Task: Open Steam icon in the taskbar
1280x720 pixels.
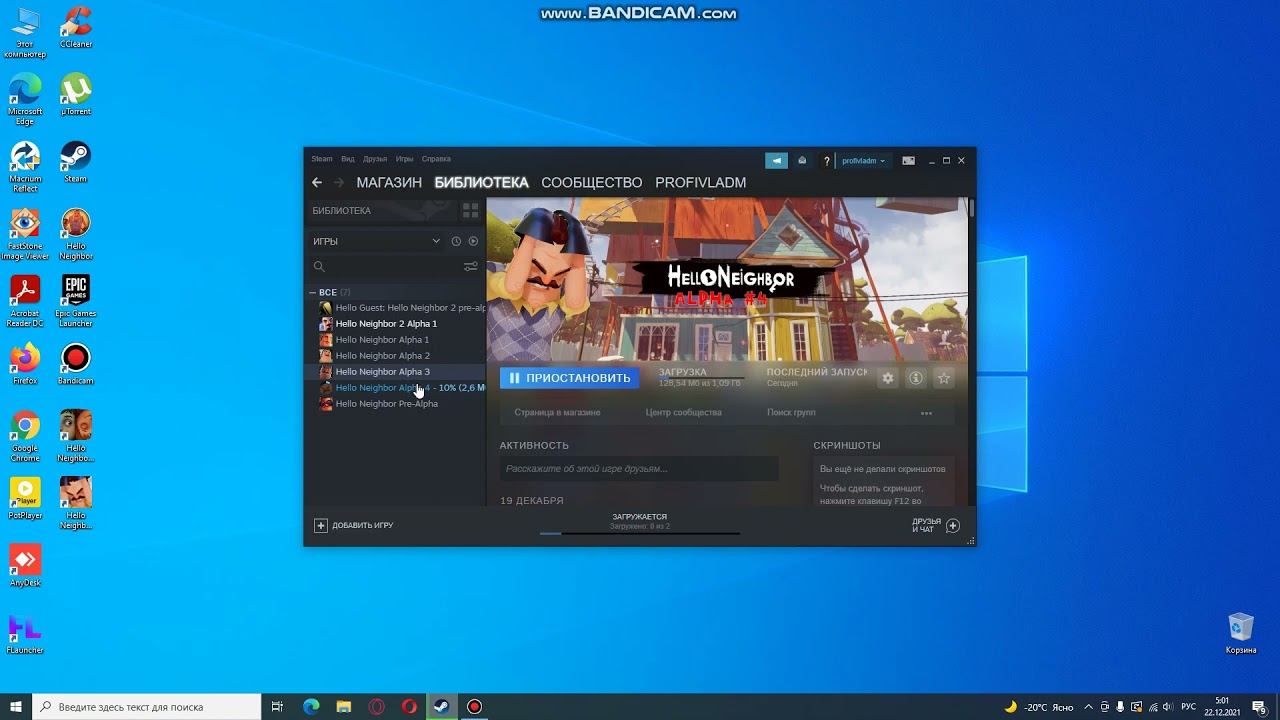Action: tap(441, 707)
